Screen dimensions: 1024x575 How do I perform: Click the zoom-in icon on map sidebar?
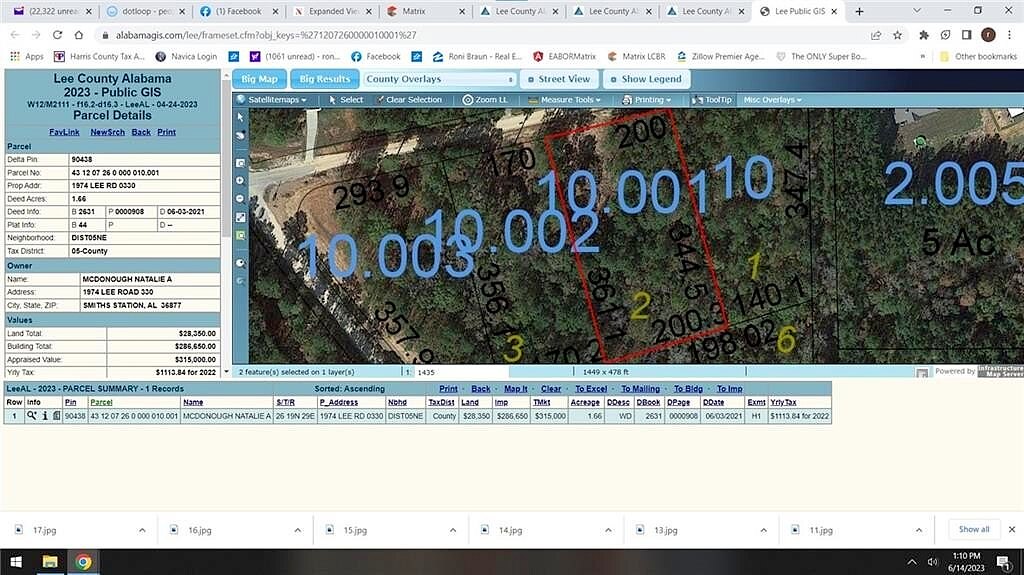coord(240,180)
